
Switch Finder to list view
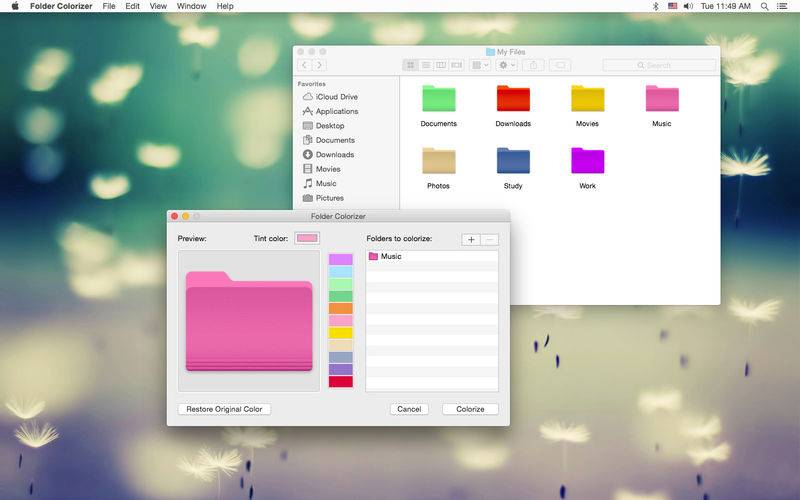pyautogui.click(x=426, y=65)
